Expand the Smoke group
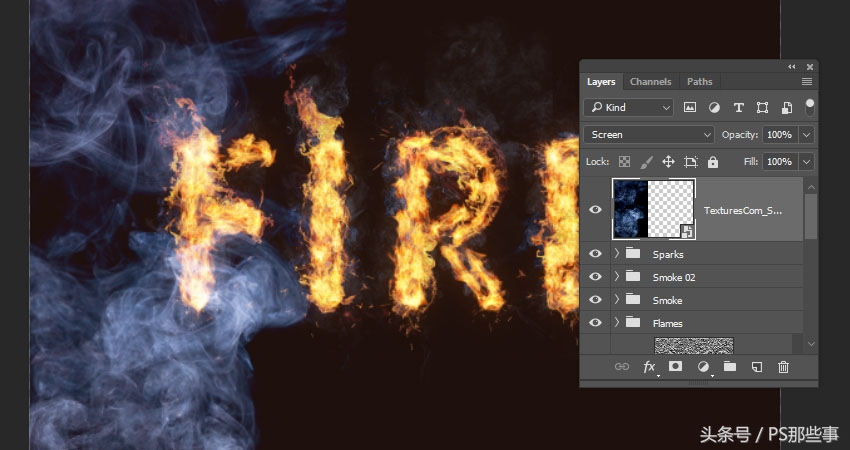The height and width of the screenshot is (450, 850). (616, 299)
